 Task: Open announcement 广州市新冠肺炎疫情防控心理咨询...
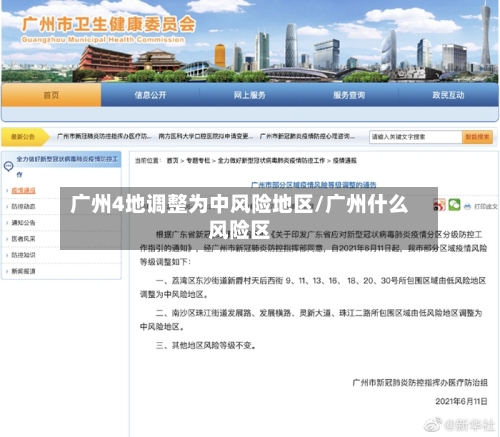[307, 136]
